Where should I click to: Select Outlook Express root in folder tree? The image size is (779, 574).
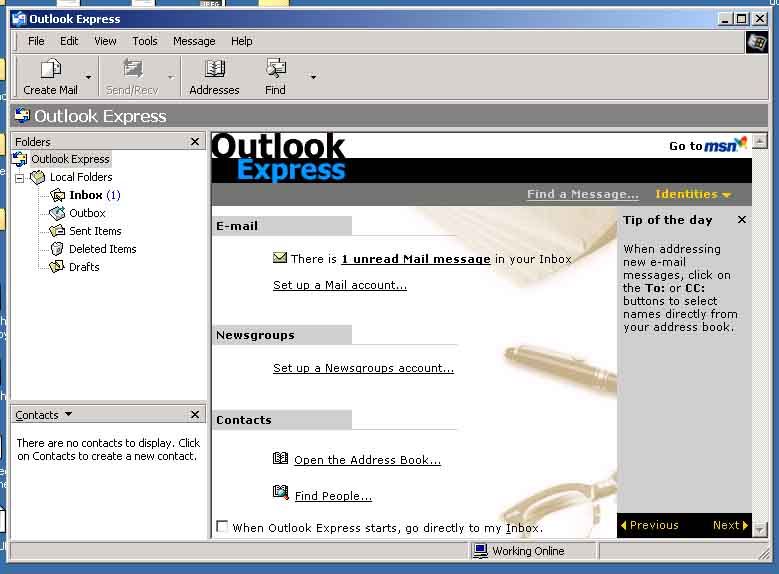[70, 159]
